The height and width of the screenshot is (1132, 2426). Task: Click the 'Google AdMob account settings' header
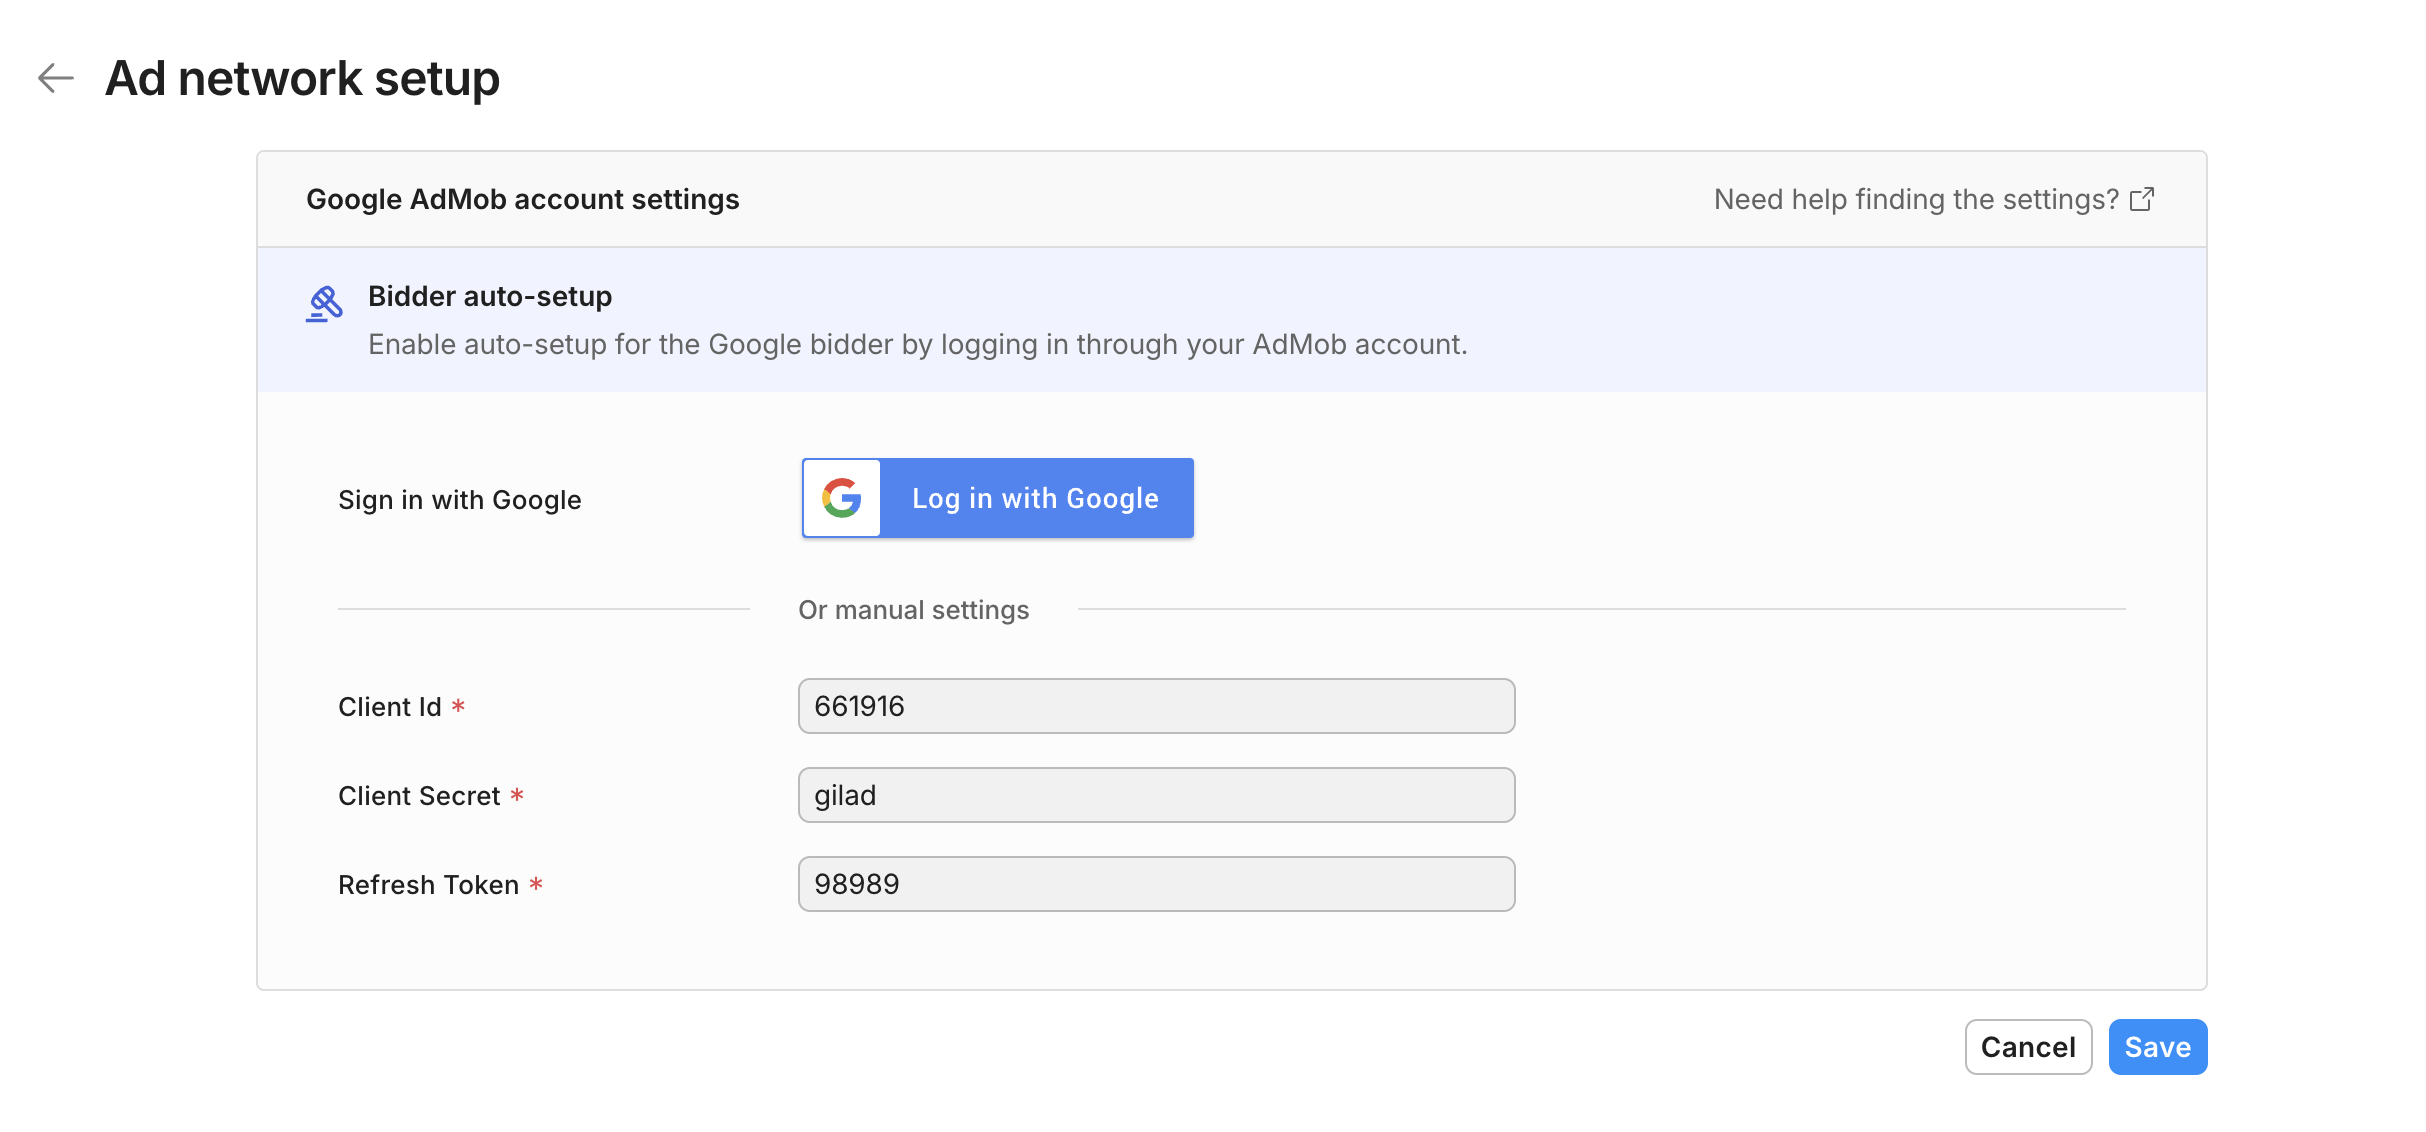(522, 200)
